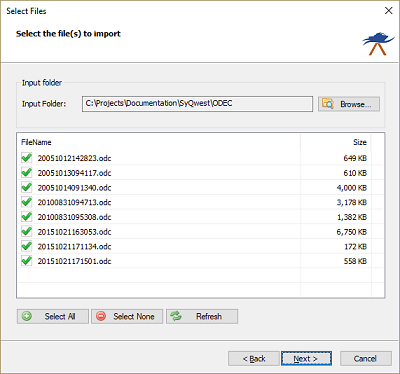
Task: Click the 649 KB size value
Action: (355, 158)
